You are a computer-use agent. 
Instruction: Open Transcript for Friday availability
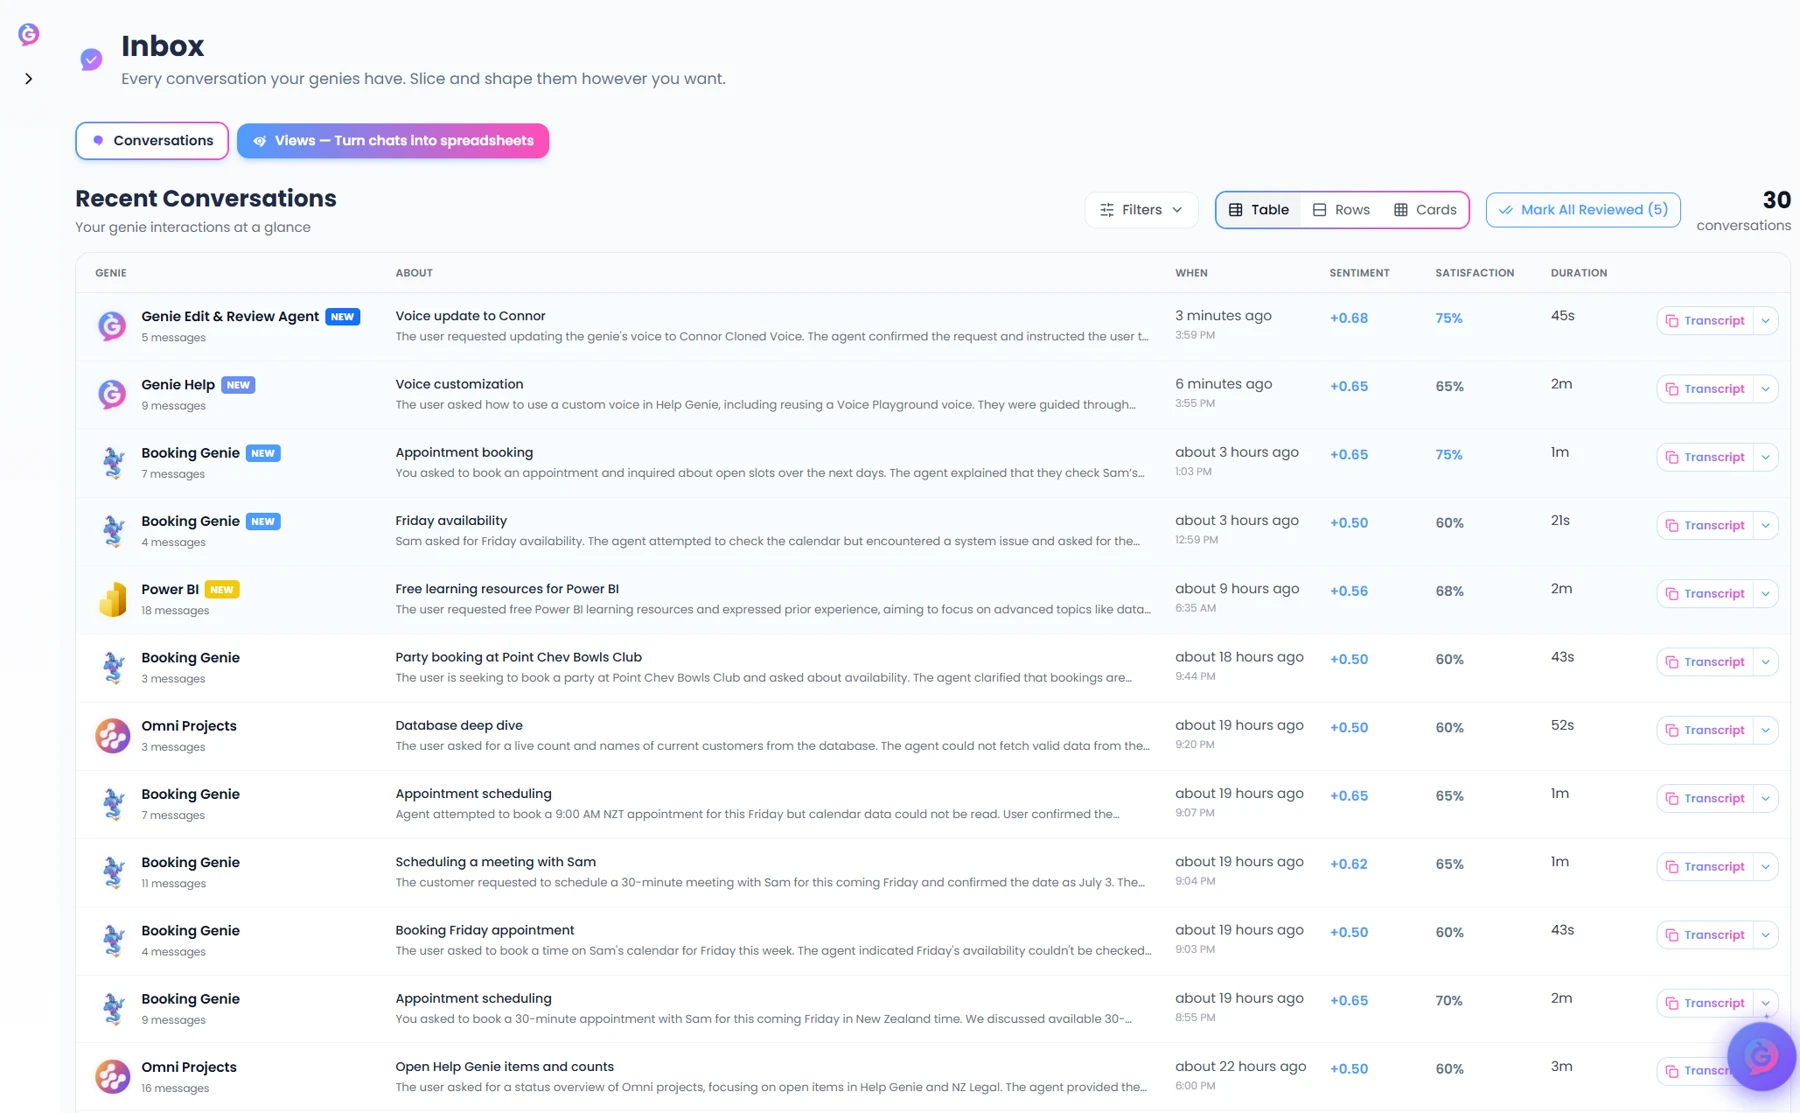click(x=1705, y=526)
